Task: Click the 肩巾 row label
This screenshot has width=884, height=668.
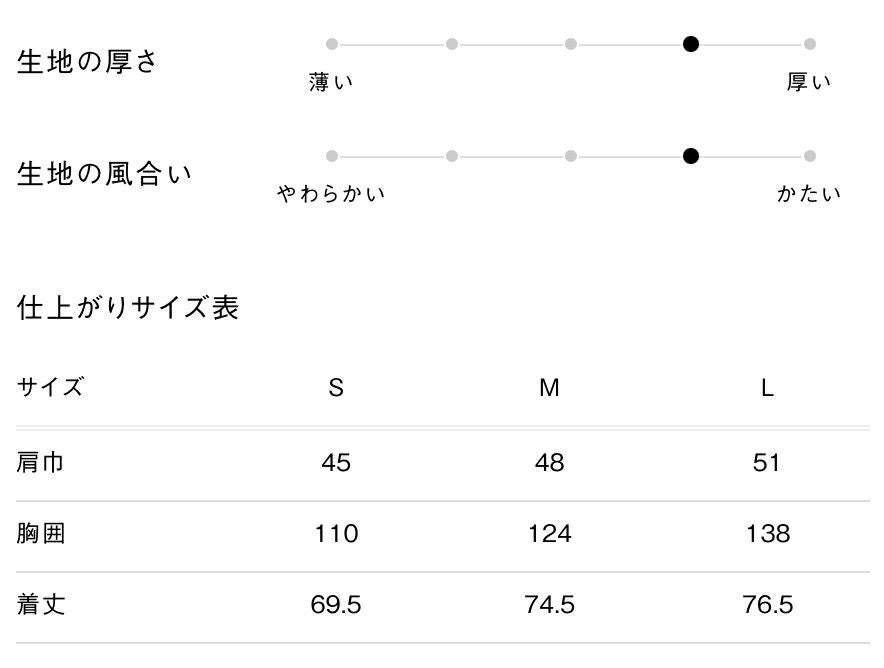Action: click(x=41, y=463)
